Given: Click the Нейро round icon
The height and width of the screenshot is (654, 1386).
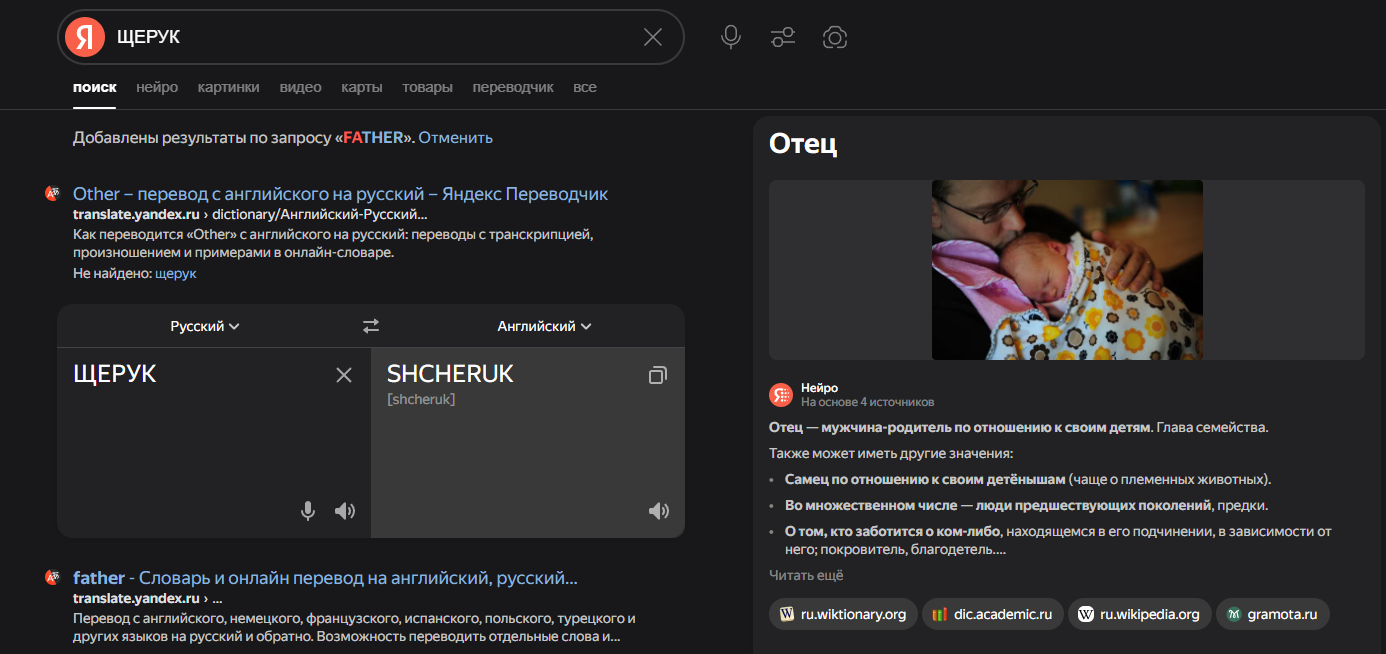Looking at the screenshot, I should click(781, 395).
